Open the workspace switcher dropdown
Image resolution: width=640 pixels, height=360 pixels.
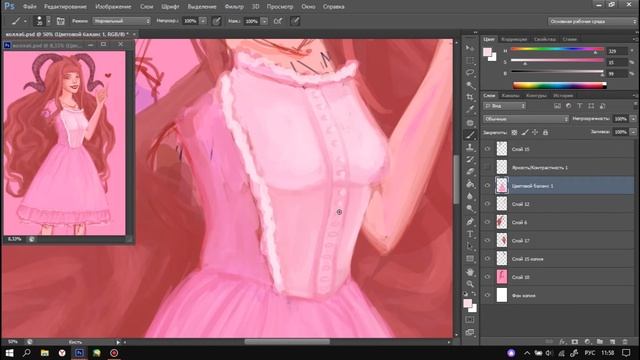[x=591, y=21]
